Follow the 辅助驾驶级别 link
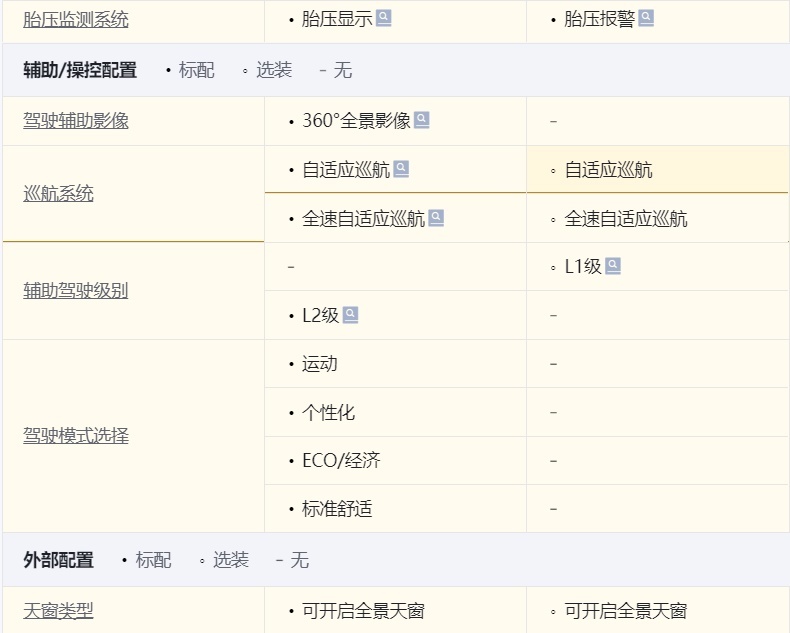The height and width of the screenshot is (633, 790). coord(76,291)
